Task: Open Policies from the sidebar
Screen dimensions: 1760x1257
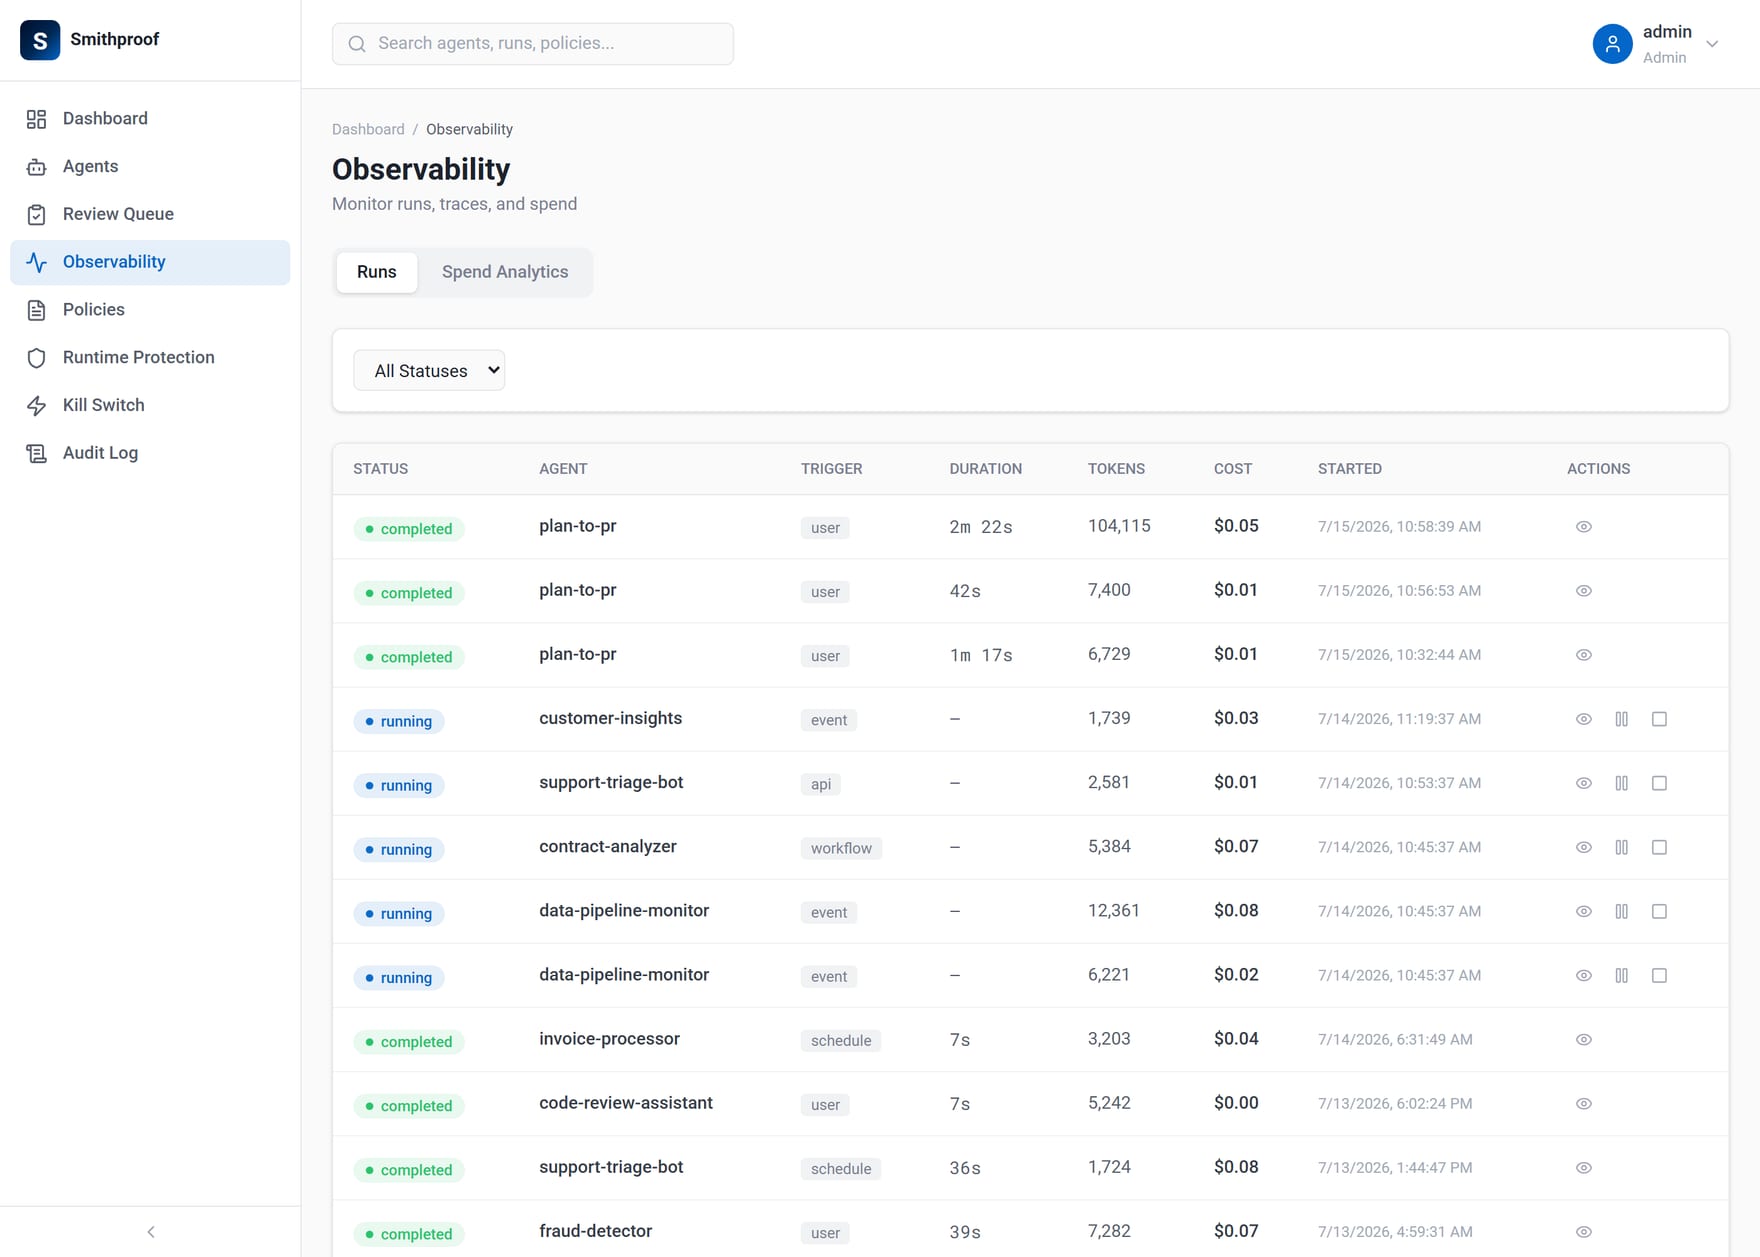Action: pyautogui.click(x=150, y=310)
